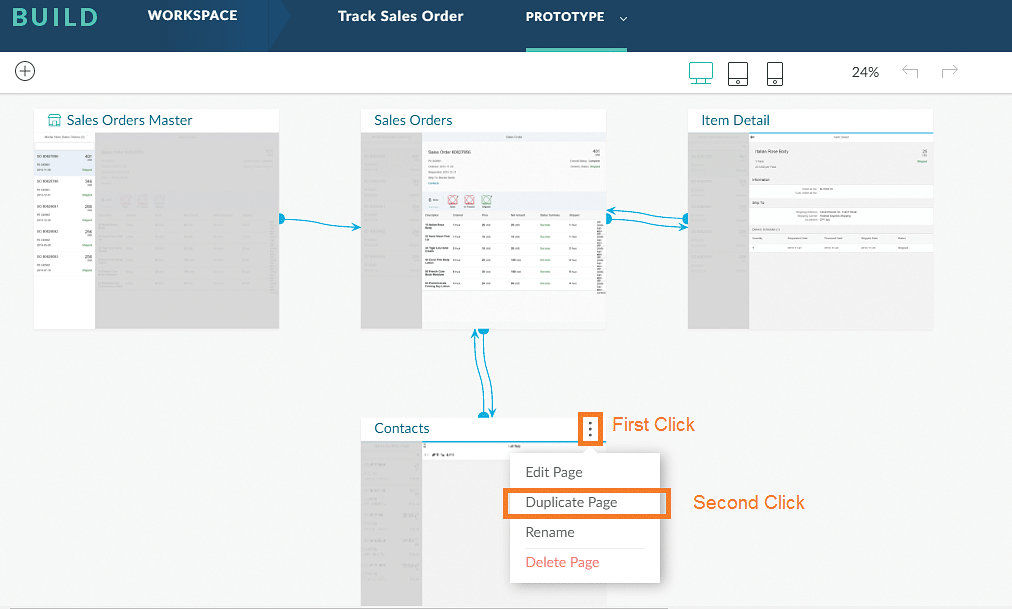Choose Duplicate Page menu option
1012x609 pixels.
click(x=571, y=502)
